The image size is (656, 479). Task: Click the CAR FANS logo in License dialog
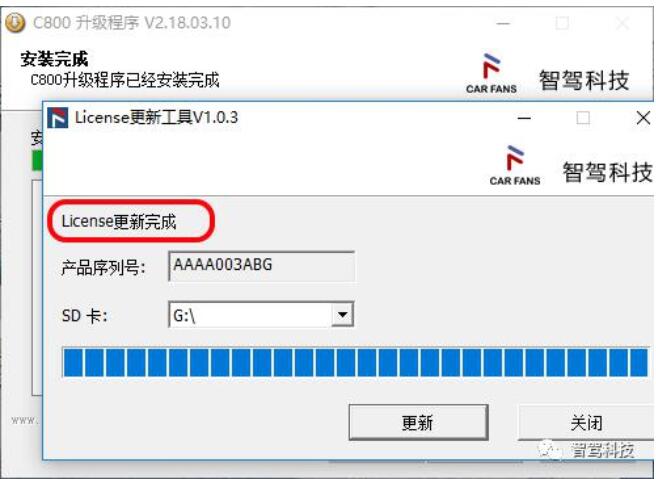(515, 166)
